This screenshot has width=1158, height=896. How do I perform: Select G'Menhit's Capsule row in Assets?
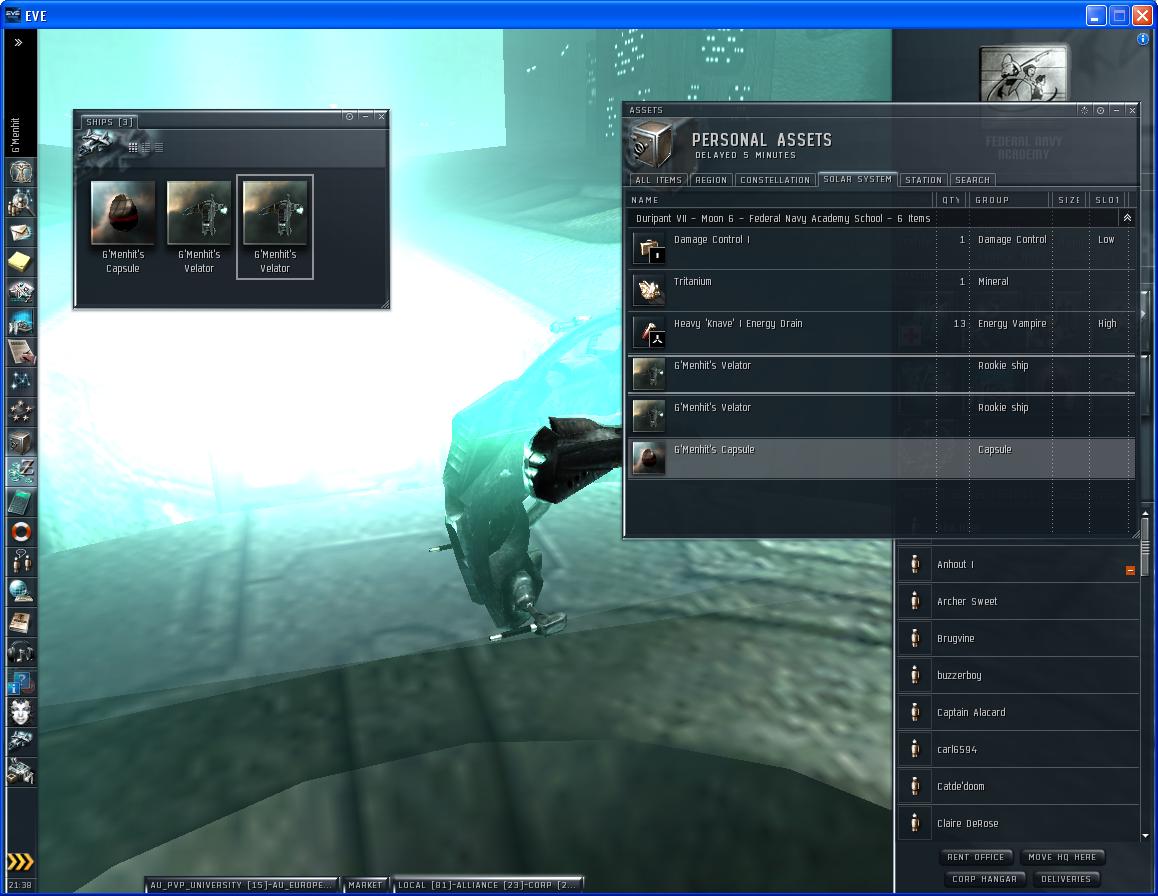coord(881,459)
